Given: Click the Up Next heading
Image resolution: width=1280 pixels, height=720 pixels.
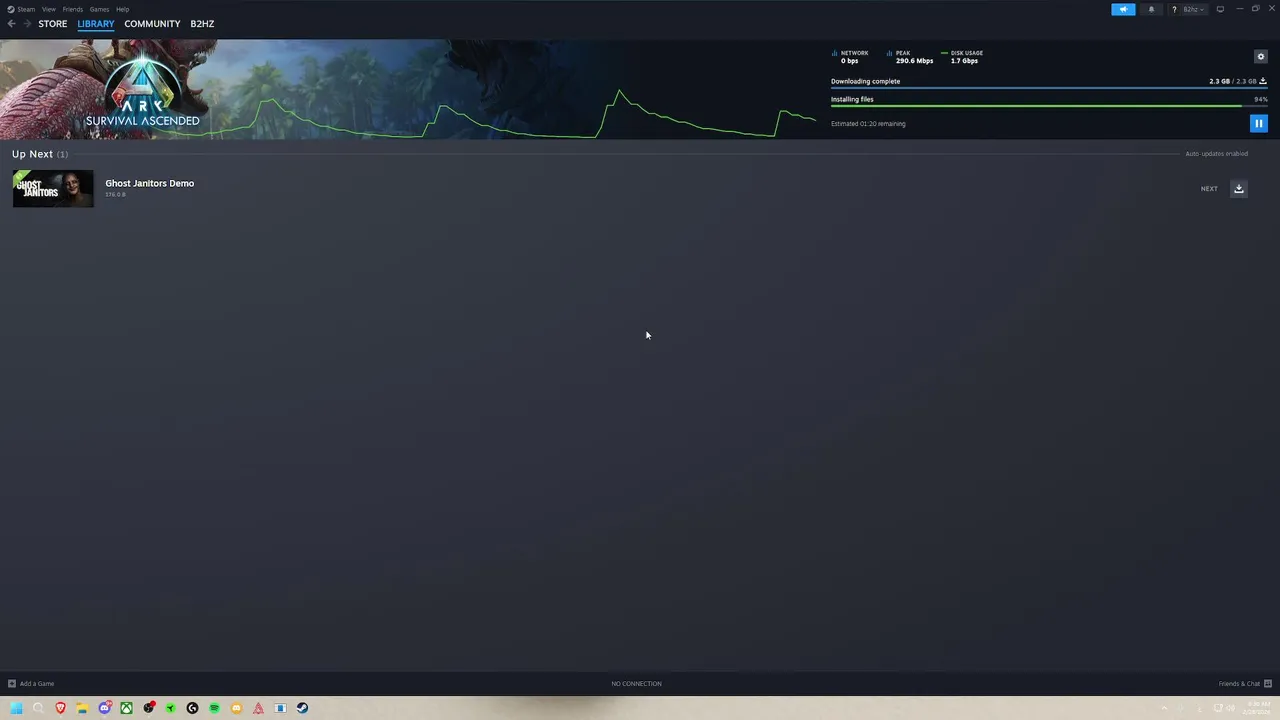Looking at the screenshot, I should click(x=32, y=154).
